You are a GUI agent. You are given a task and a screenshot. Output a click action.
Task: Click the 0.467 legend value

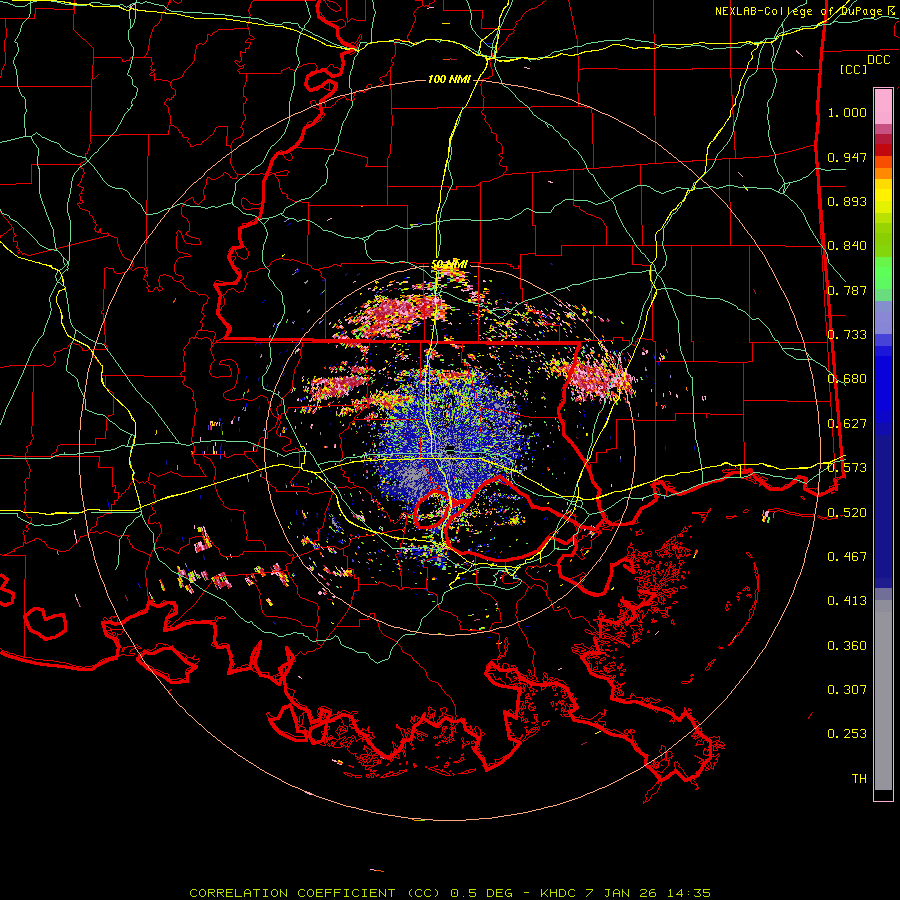tap(847, 557)
